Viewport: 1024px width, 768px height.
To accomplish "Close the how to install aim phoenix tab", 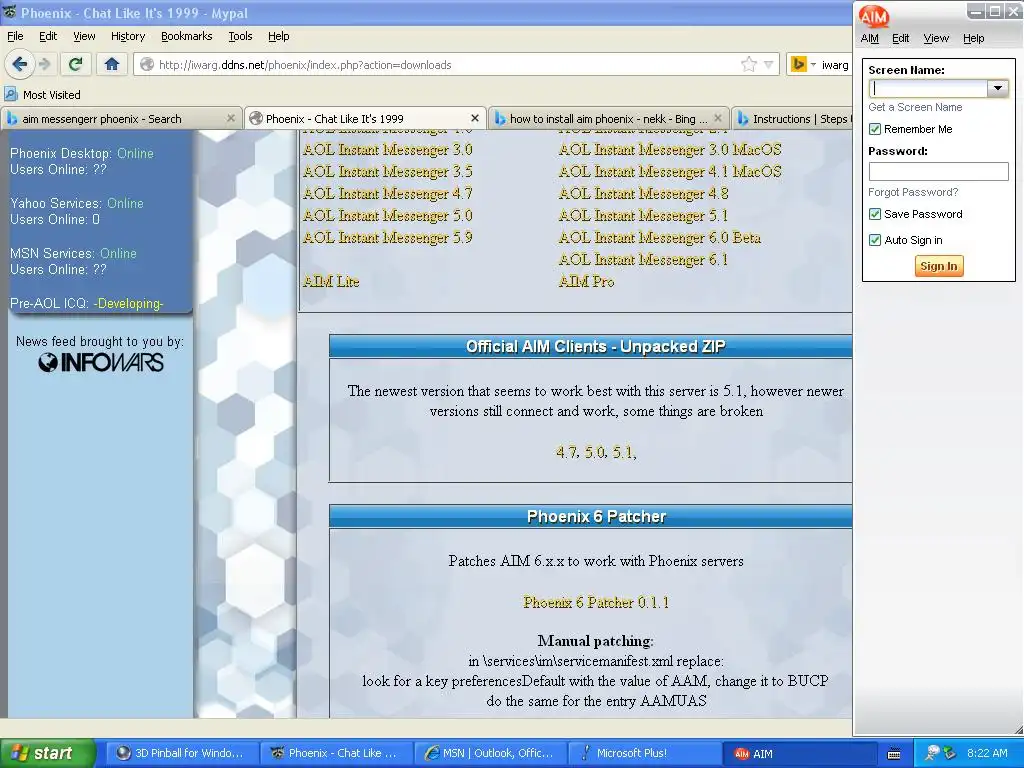I will (x=718, y=118).
